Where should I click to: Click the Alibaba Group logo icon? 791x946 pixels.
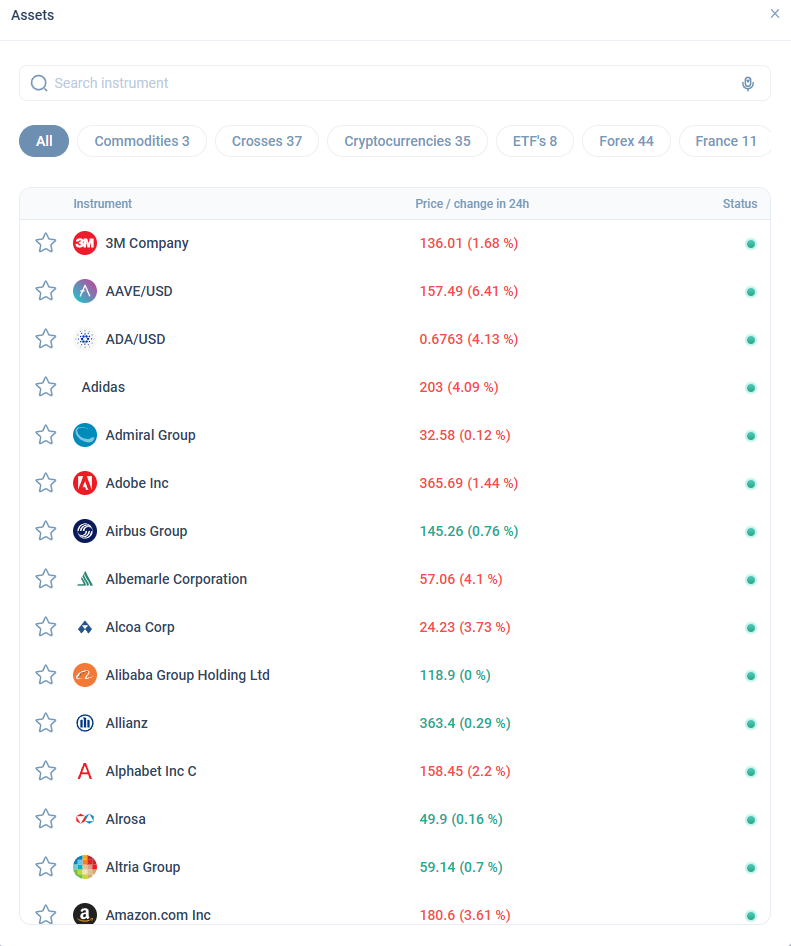(85, 675)
